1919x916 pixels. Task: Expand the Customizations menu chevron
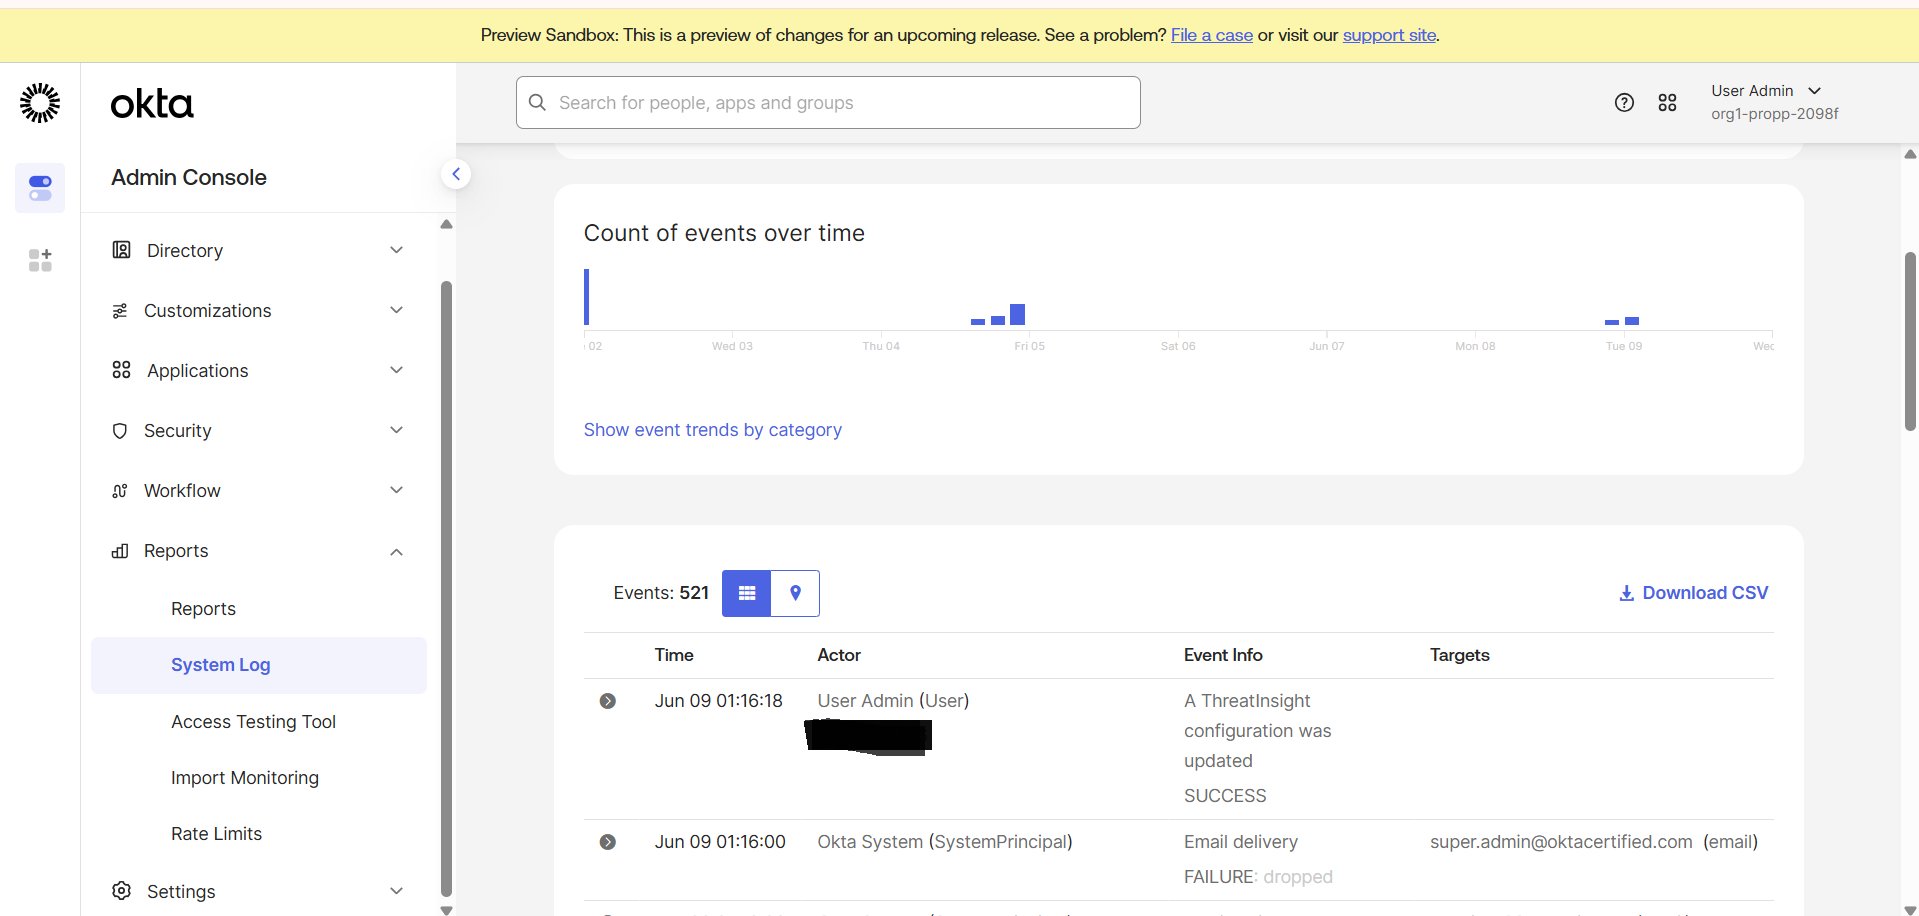pyautogui.click(x=396, y=310)
